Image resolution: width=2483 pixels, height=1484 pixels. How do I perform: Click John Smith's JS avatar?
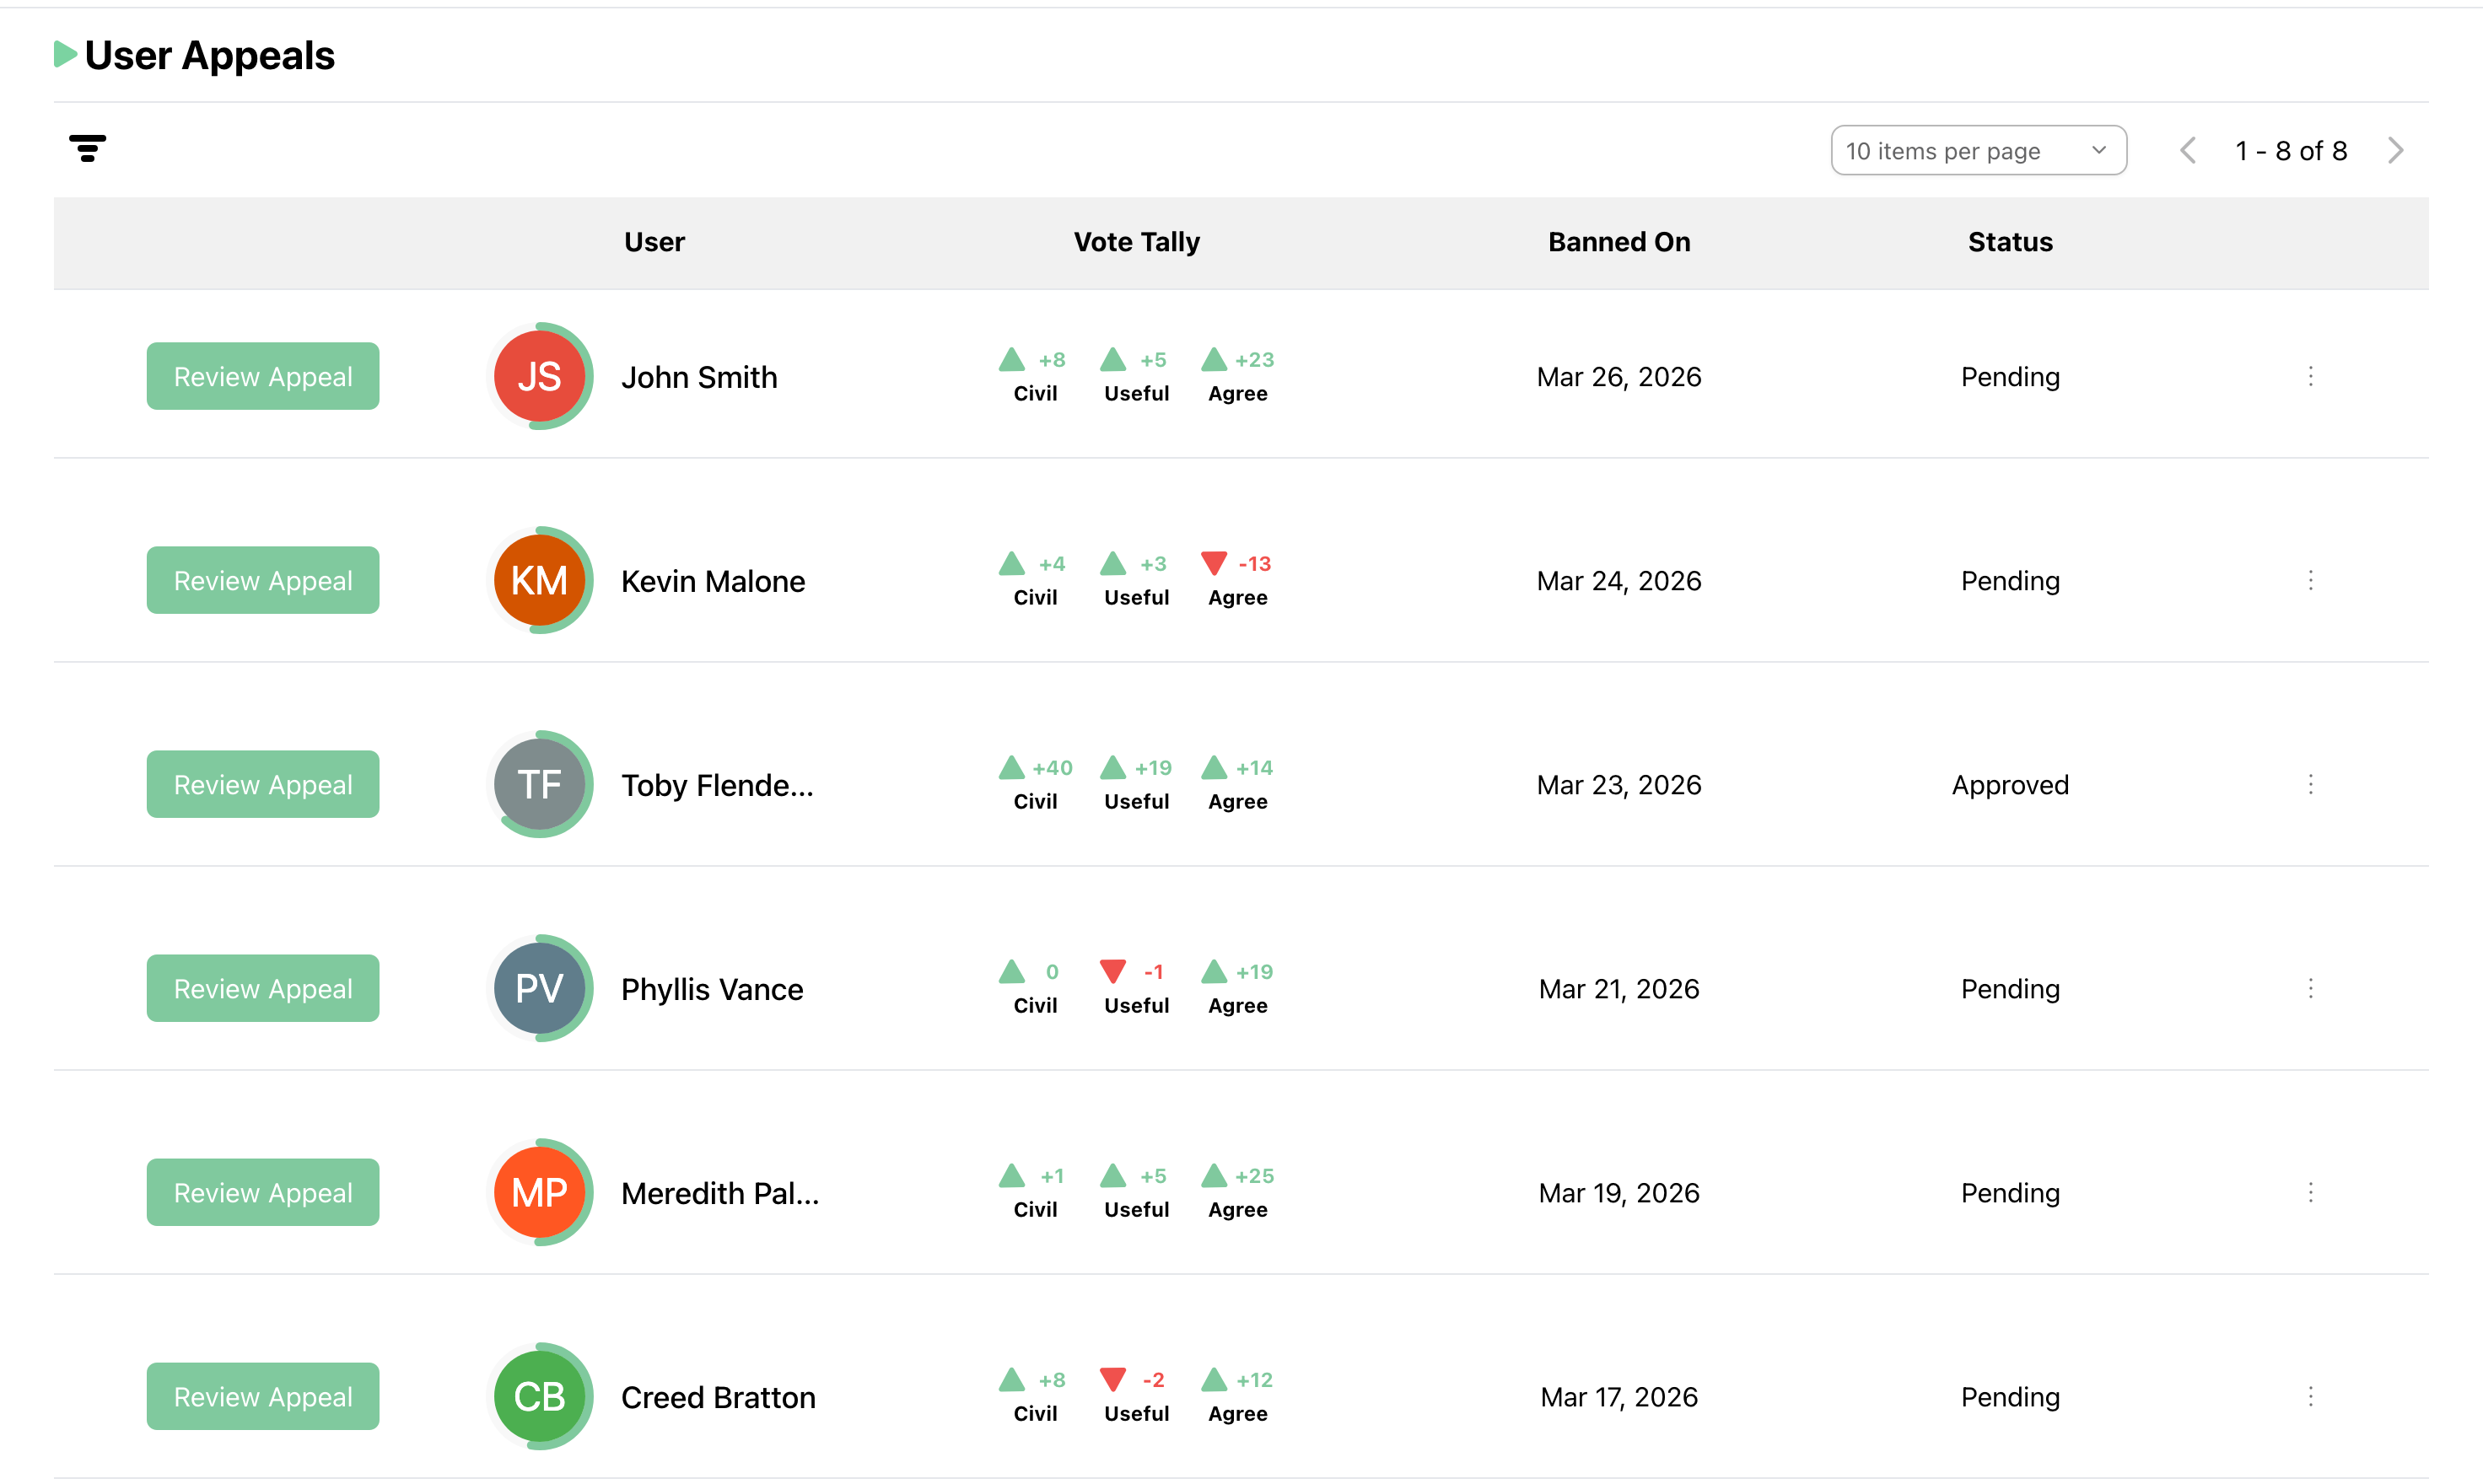pos(539,377)
